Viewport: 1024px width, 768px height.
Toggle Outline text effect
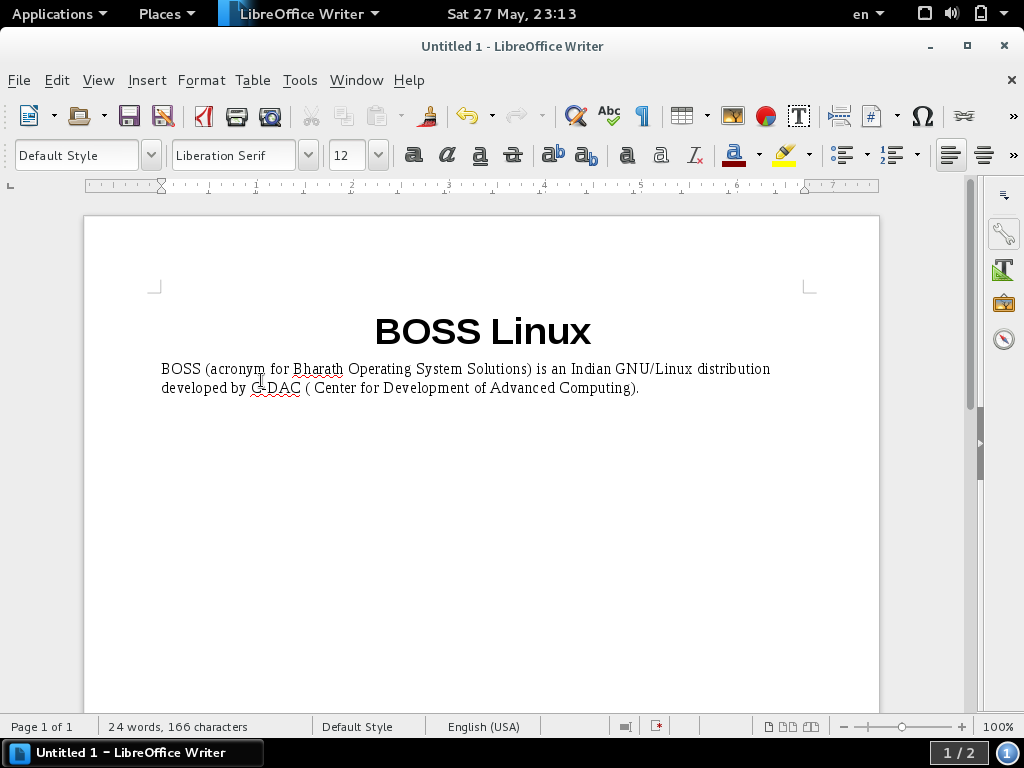(661, 155)
